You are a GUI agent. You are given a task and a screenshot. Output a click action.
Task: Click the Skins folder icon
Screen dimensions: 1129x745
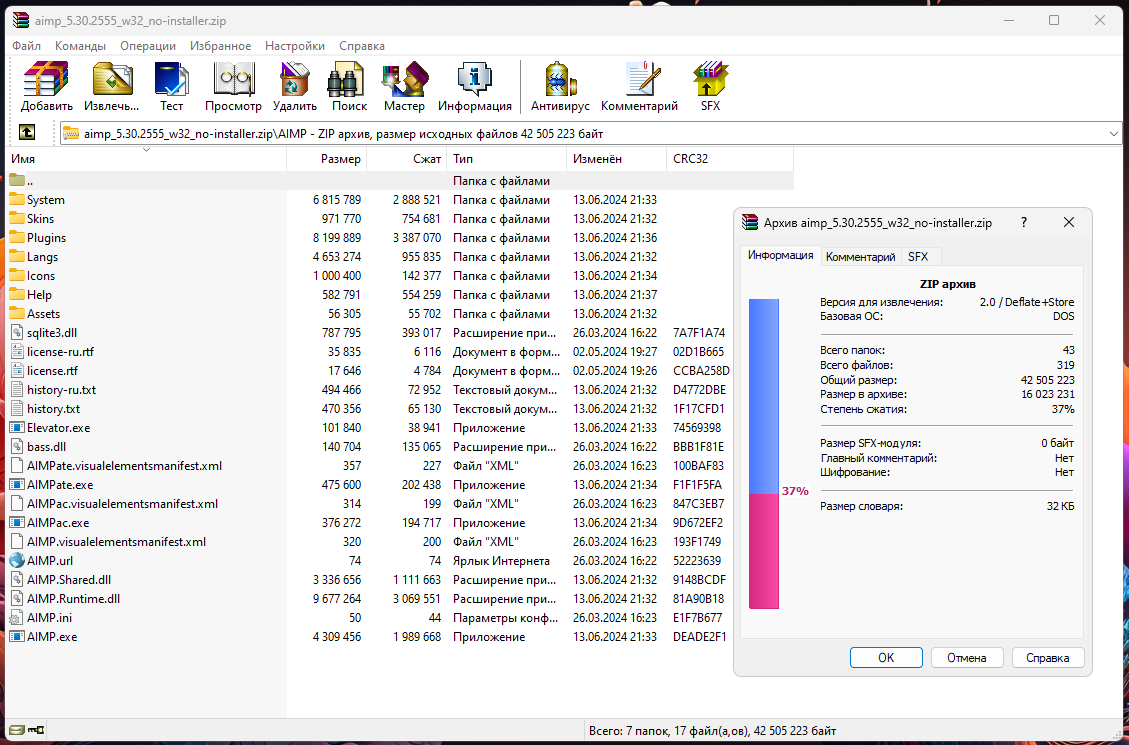coord(17,218)
